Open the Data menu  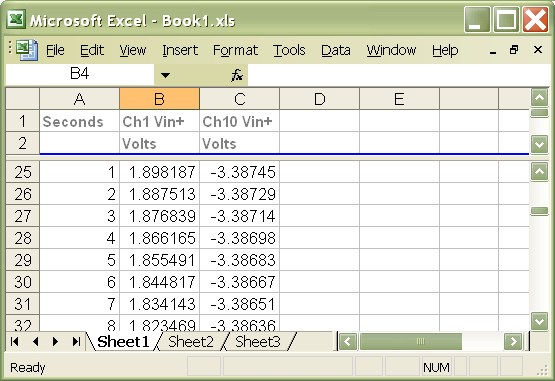coord(336,50)
